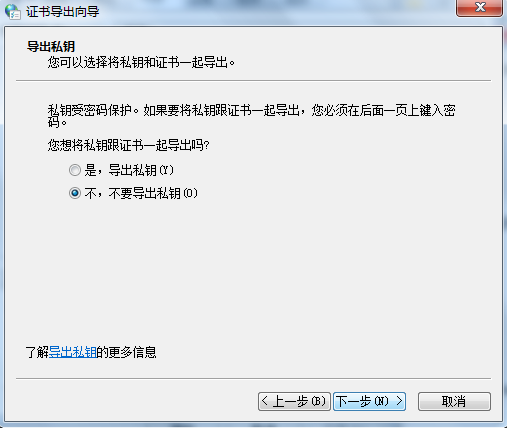Image resolution: width=507 pixels, height=428 pixels.
Task: Click the 证书导出向导 title bar text
Action: click(x=63, y=12)
